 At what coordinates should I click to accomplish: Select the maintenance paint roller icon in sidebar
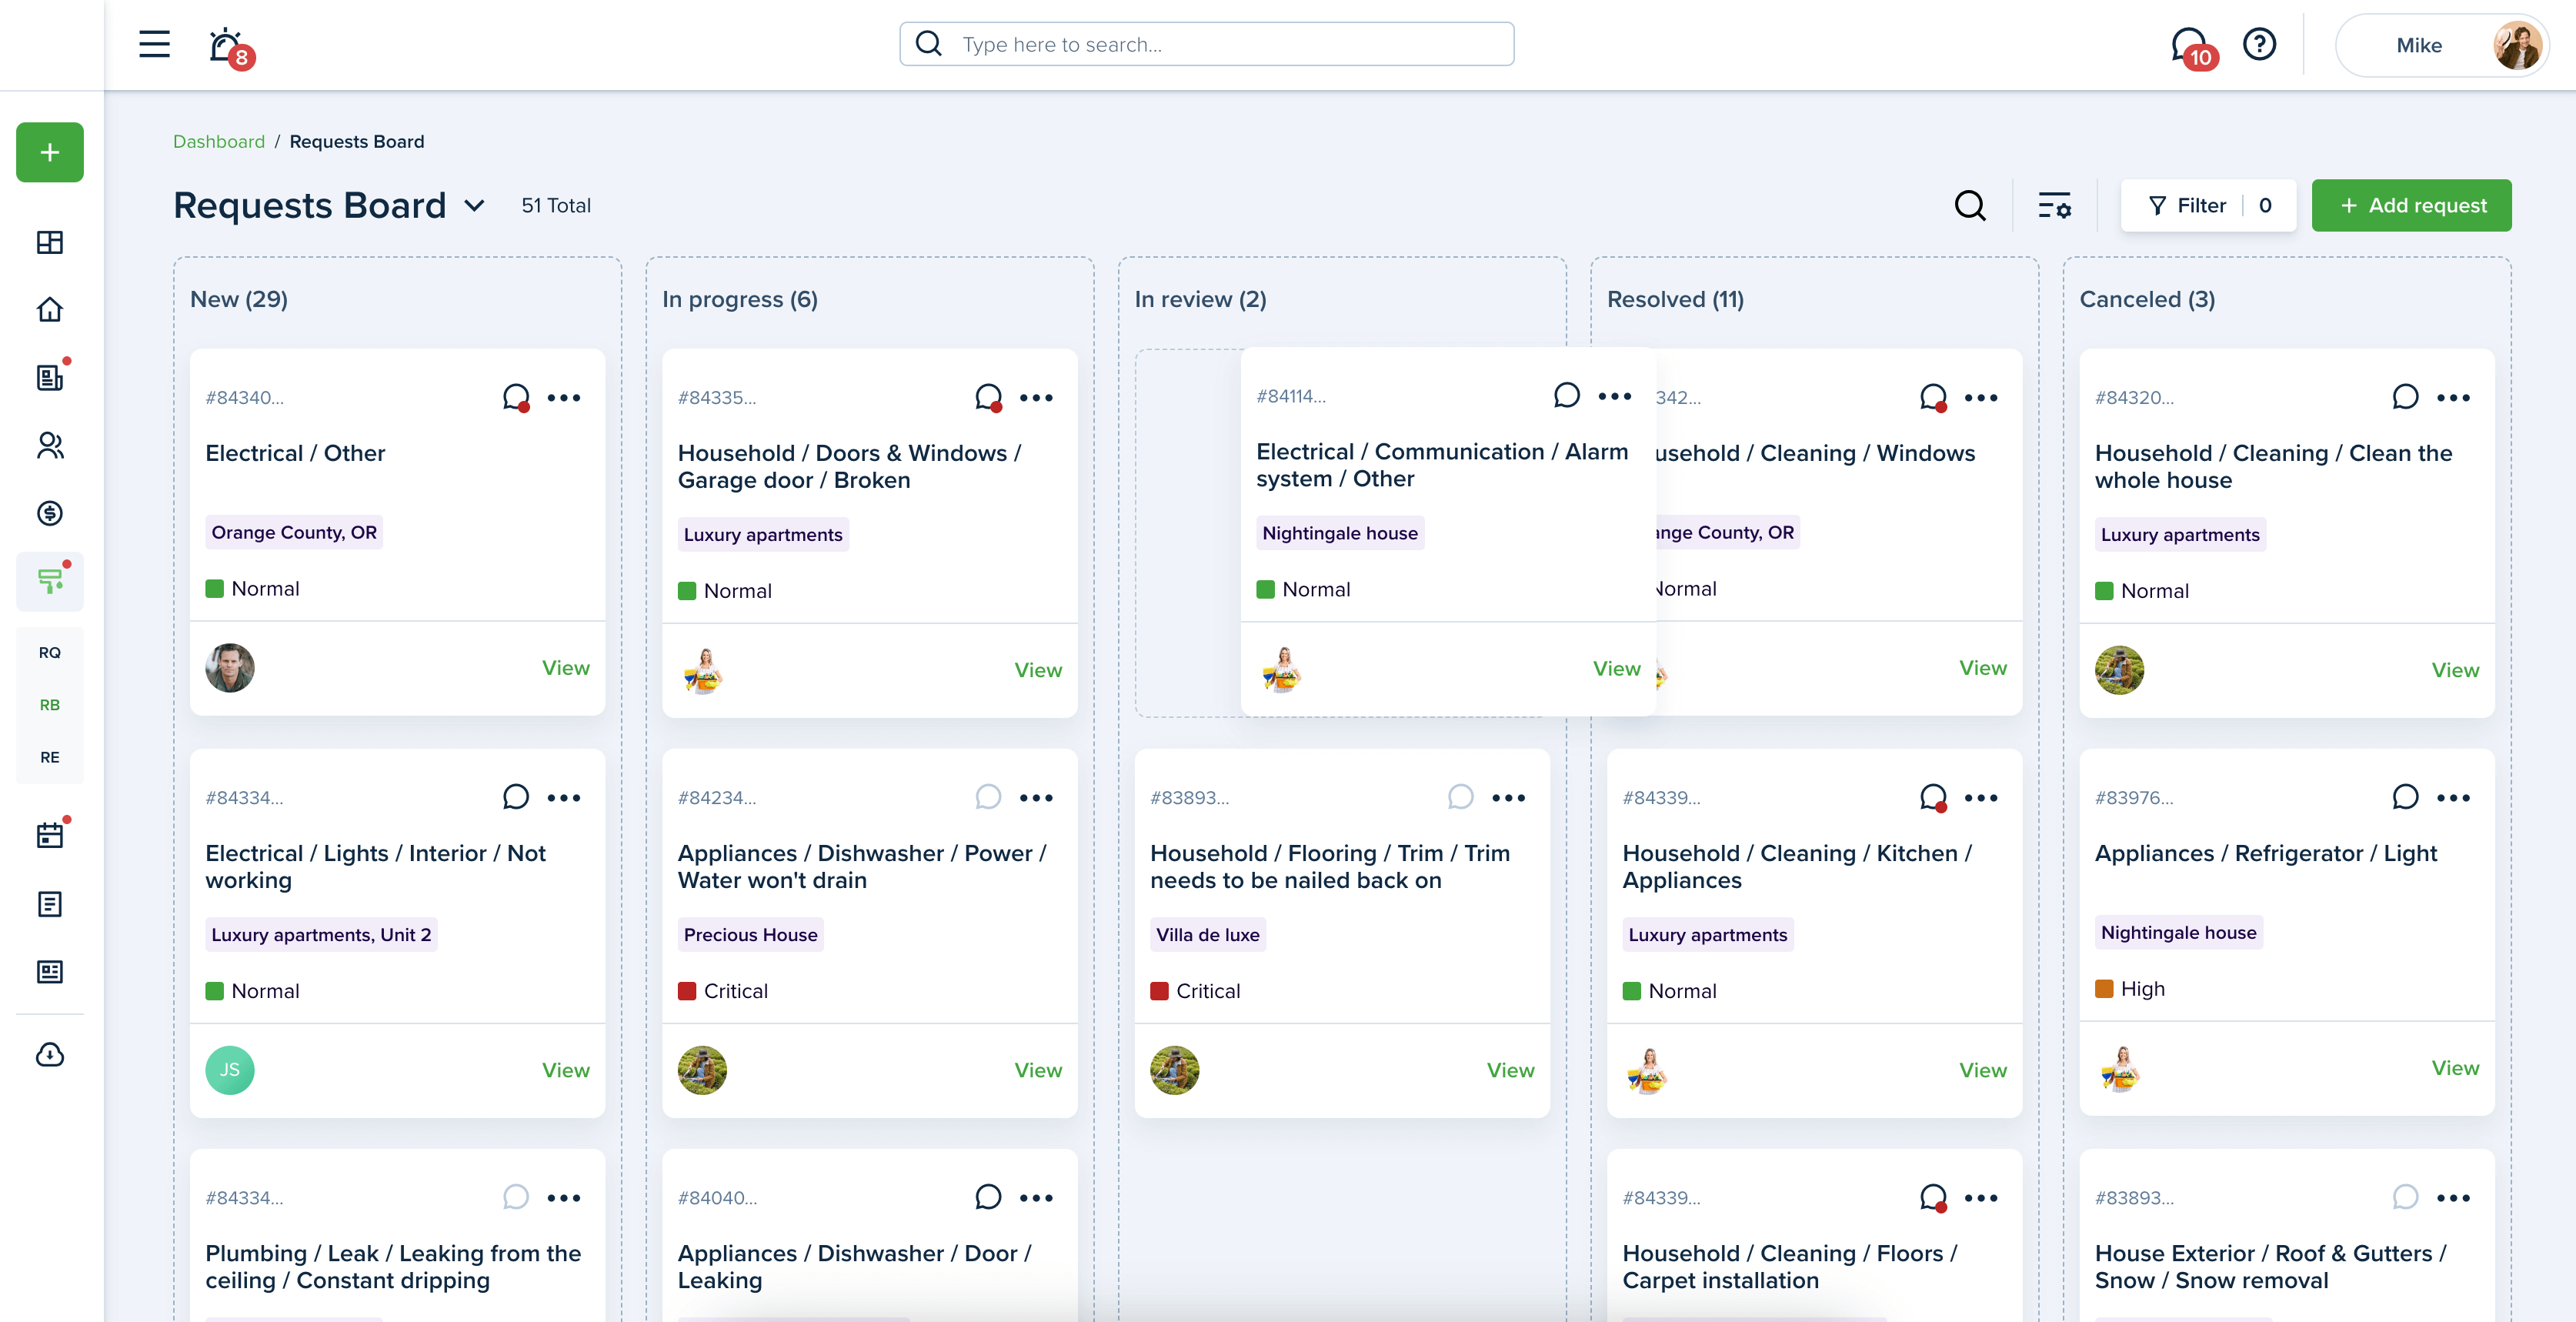point(50,581)
